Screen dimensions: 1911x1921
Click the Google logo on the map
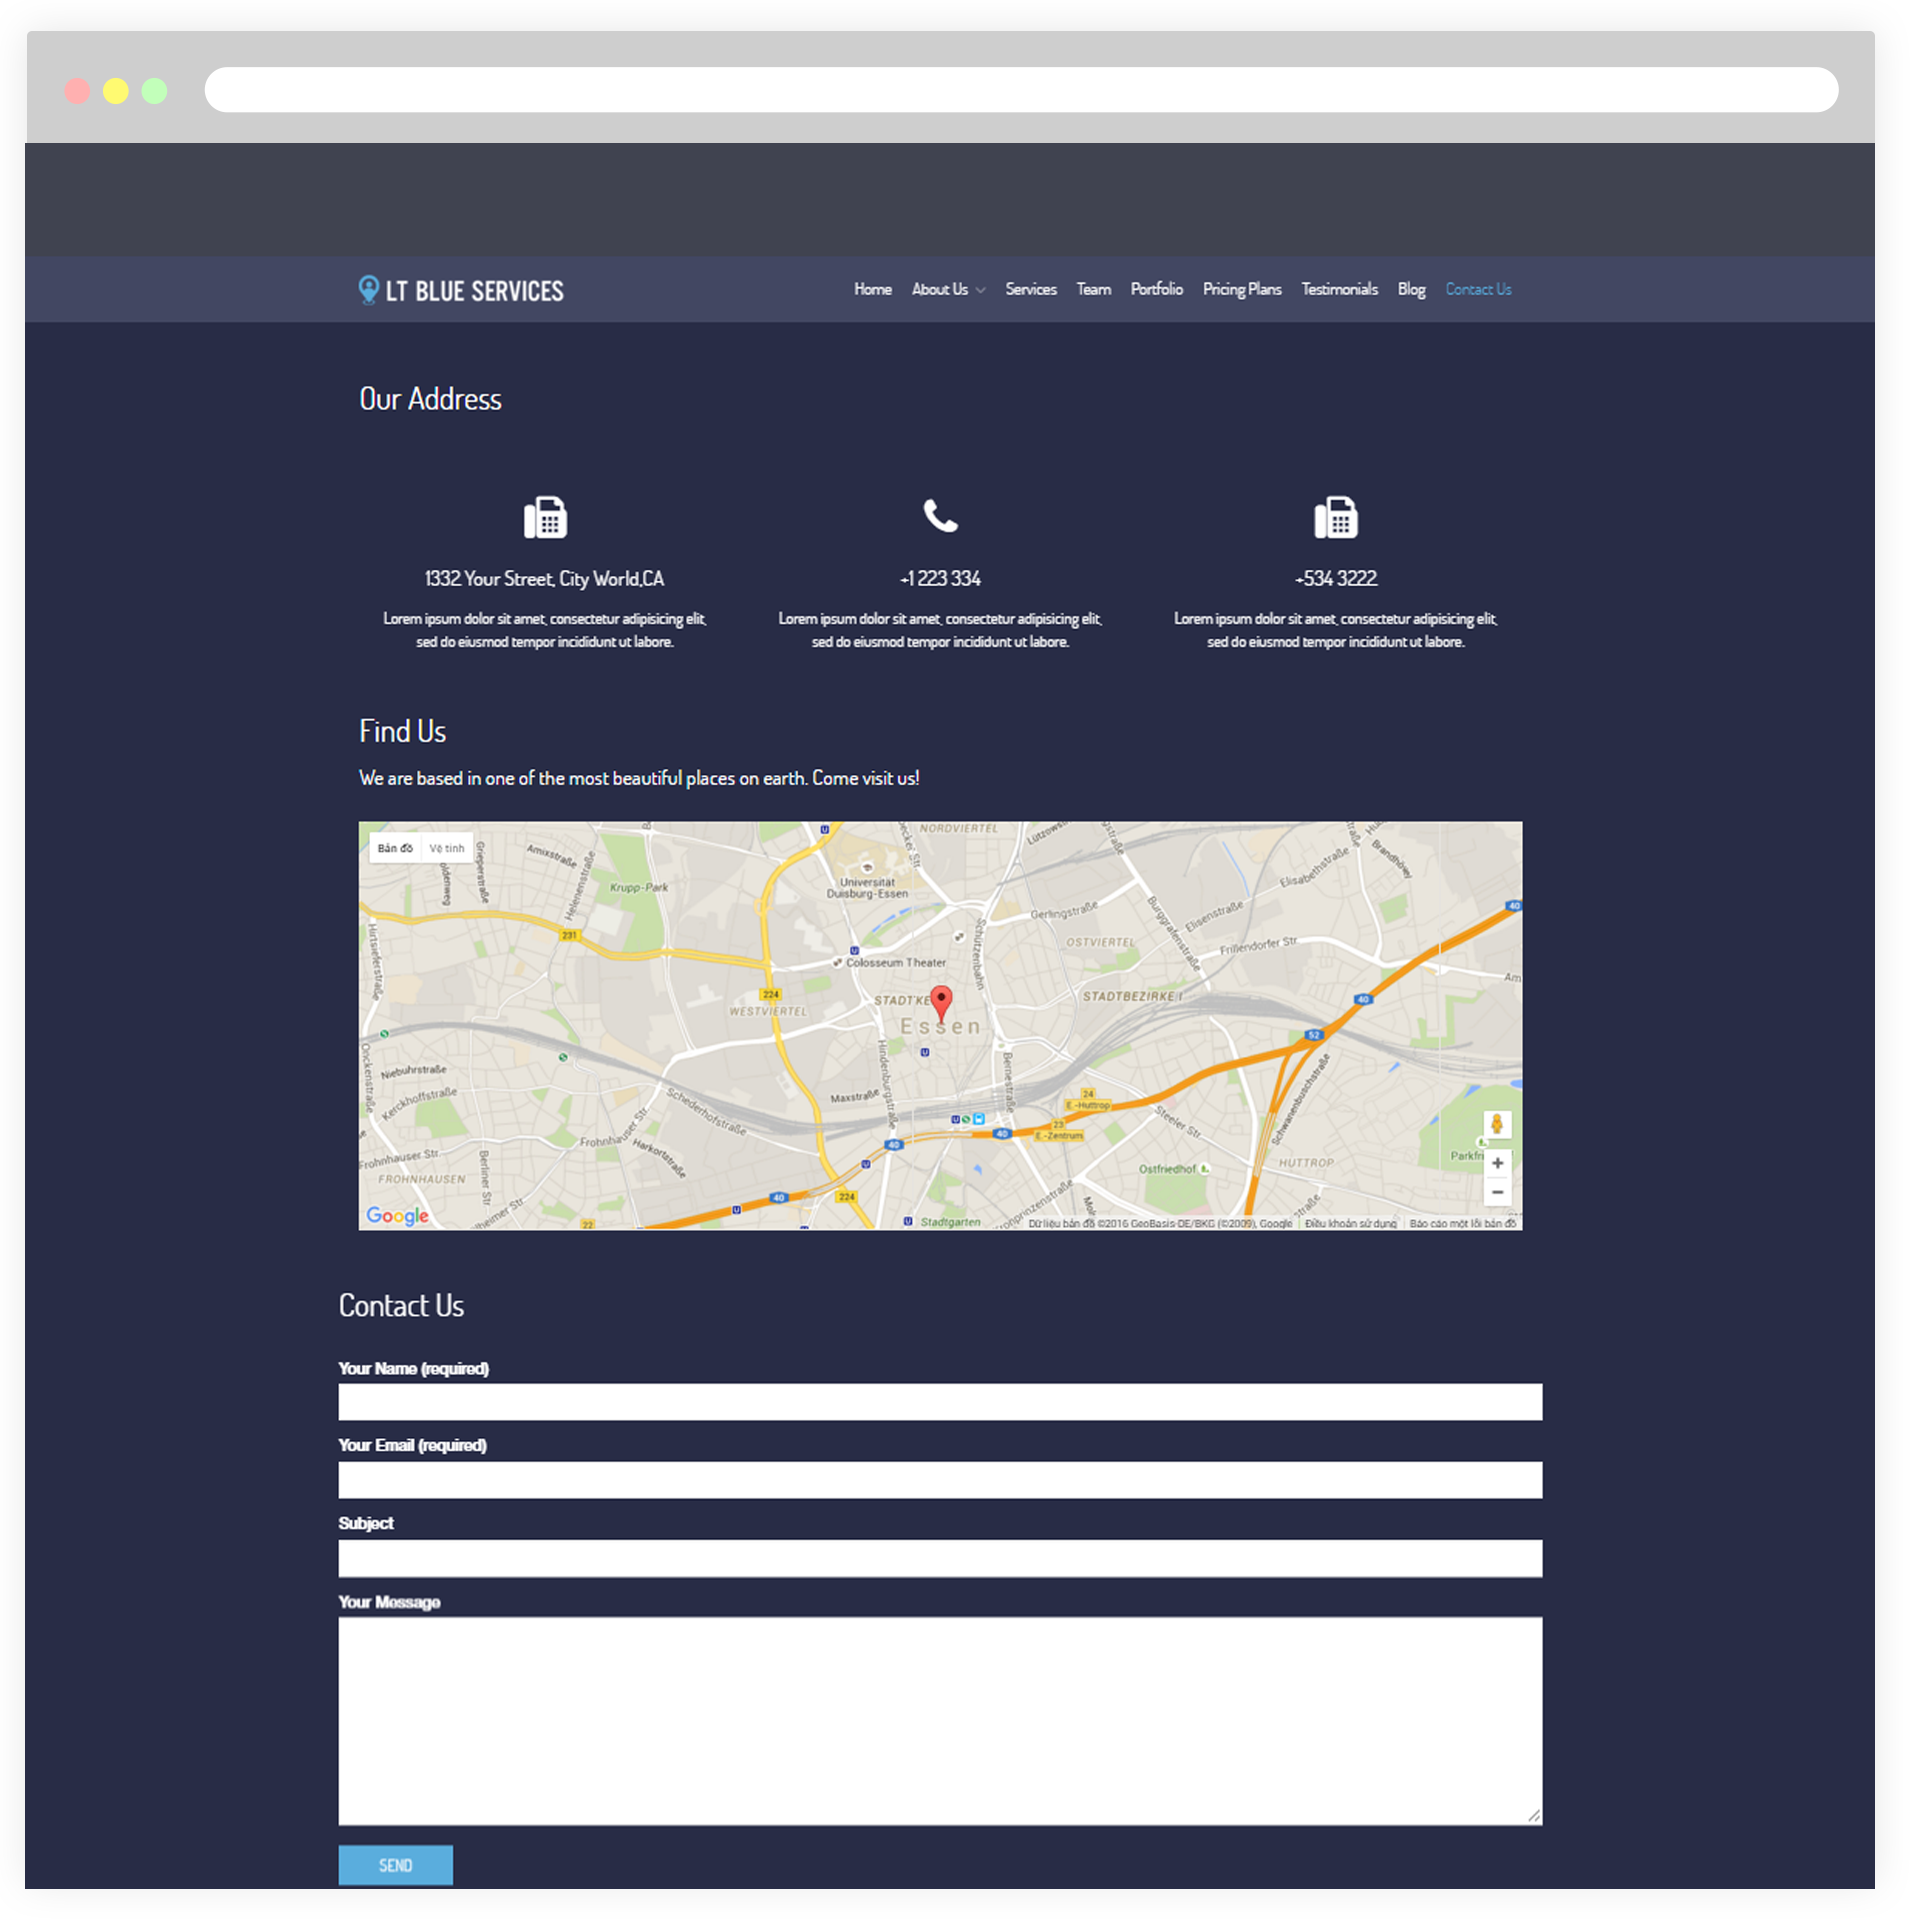397,1215
